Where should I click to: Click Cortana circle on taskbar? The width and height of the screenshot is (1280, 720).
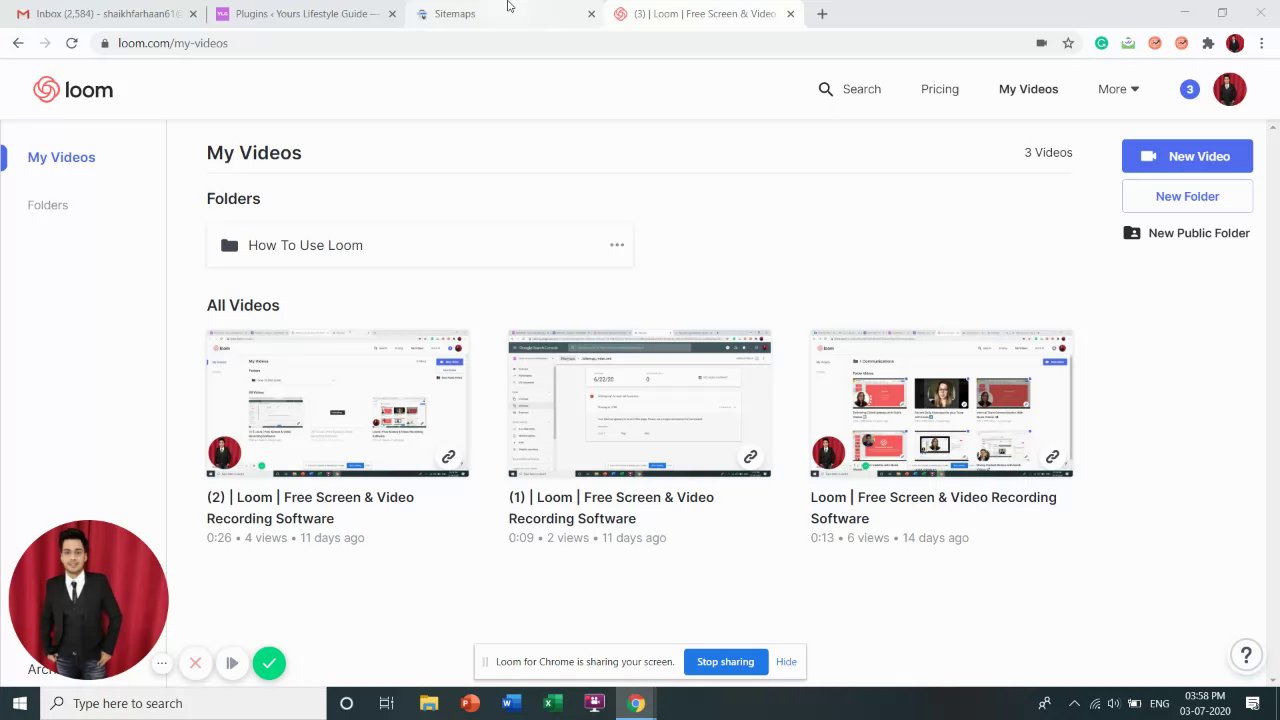click(x=346, y=703)
